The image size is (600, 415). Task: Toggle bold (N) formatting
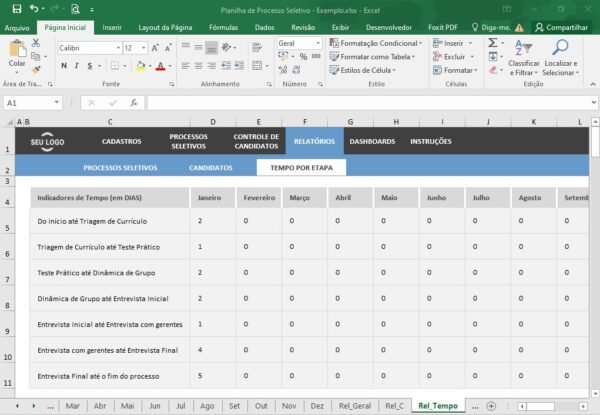pos(64,66)
